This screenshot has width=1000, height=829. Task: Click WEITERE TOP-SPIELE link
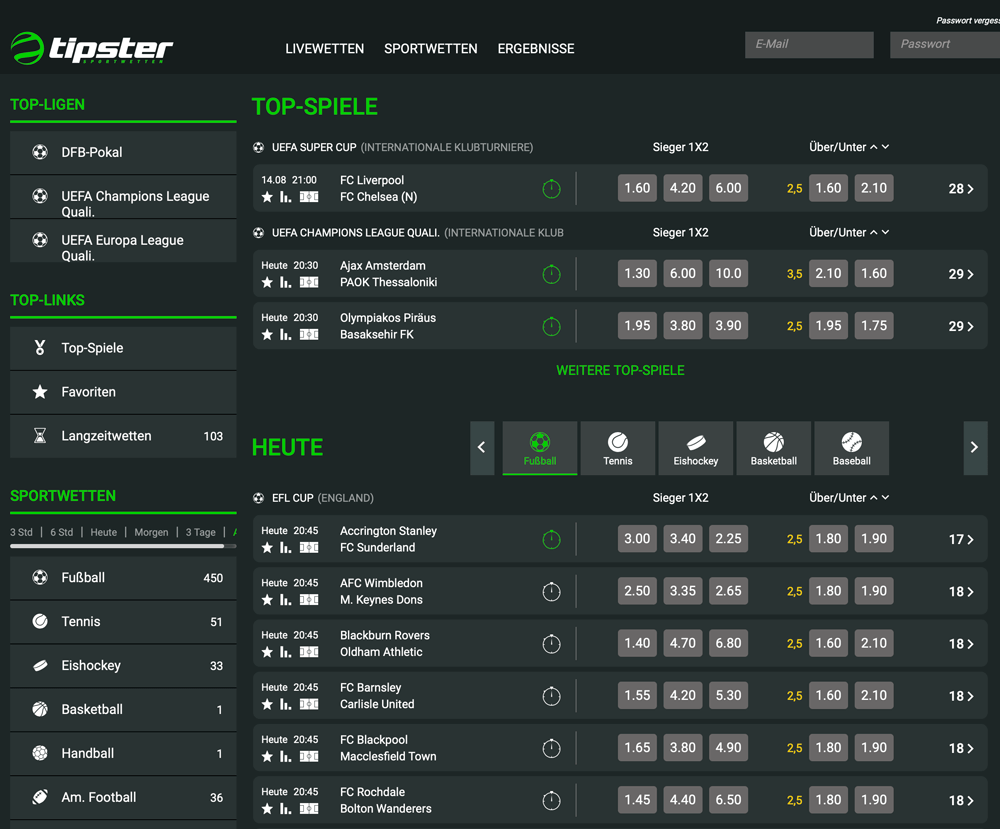point(621,370)
